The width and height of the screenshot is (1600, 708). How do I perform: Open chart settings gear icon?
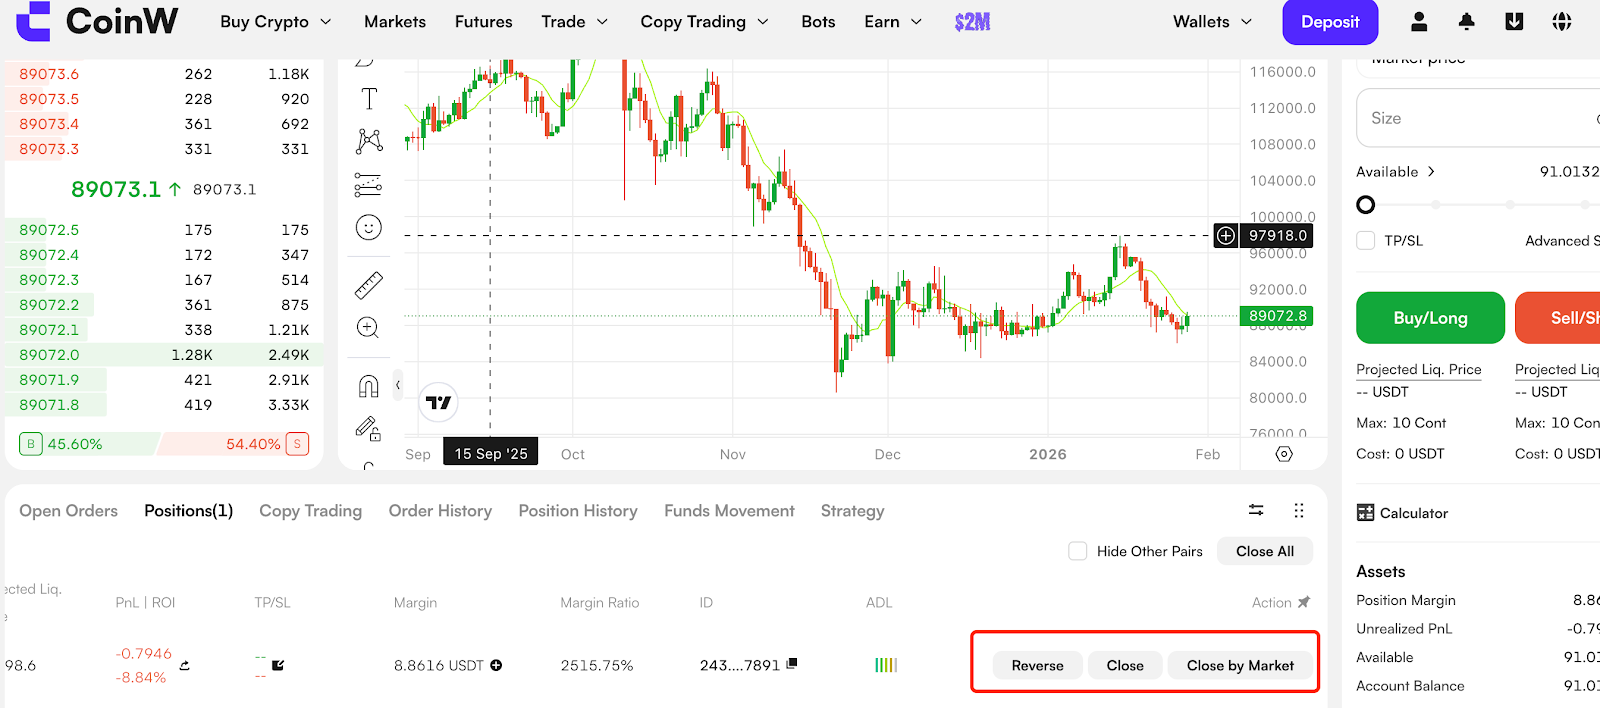tap(1284, 454)
